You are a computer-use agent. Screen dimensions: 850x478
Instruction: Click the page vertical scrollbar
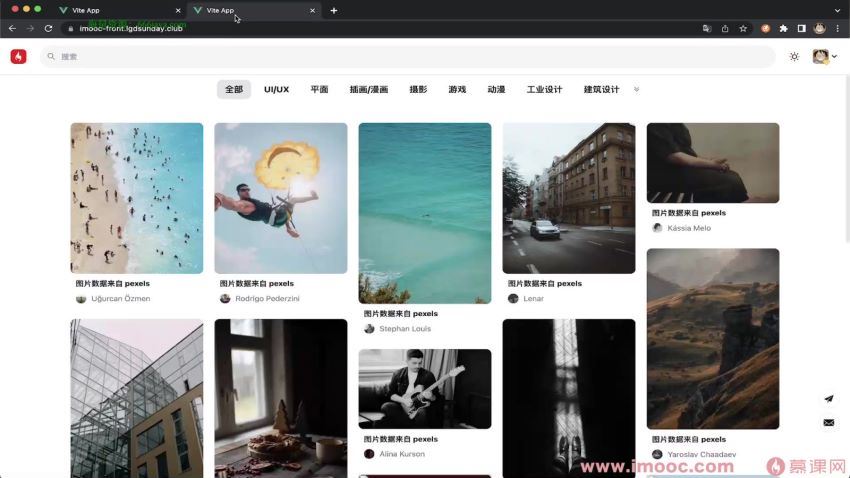847,159
